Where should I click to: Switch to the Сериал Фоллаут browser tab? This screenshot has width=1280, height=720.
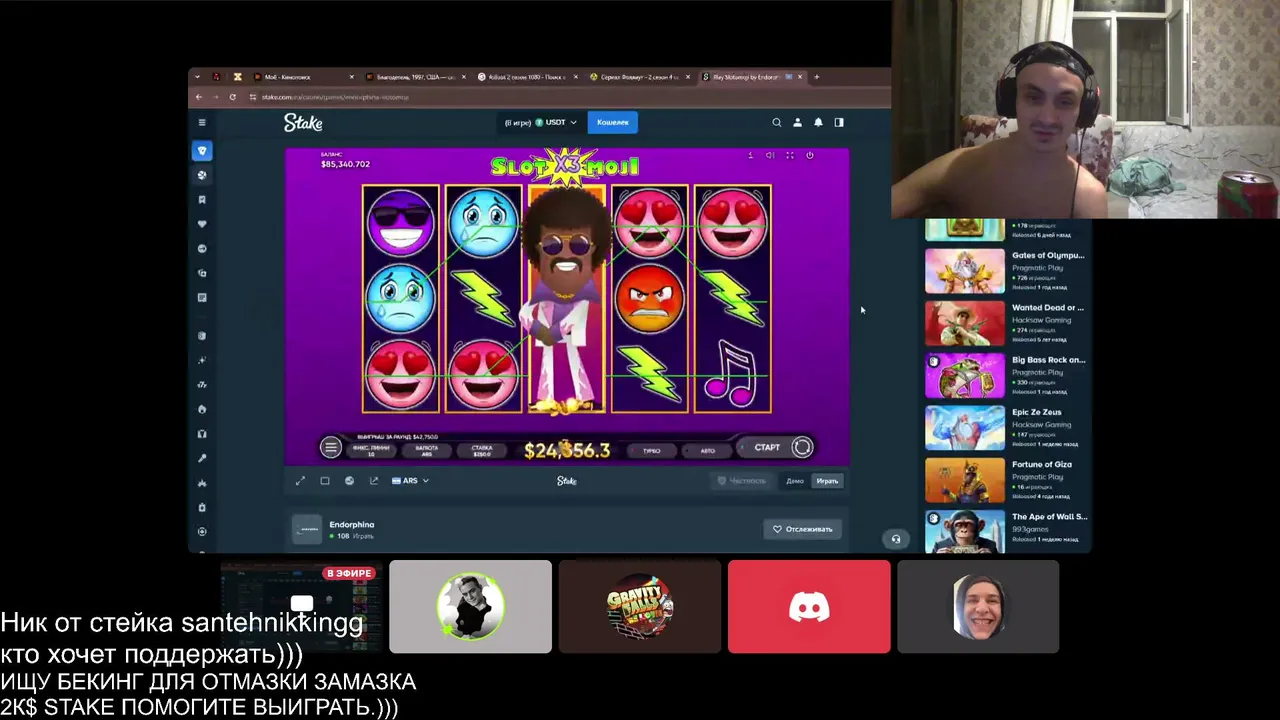(639, 77)
